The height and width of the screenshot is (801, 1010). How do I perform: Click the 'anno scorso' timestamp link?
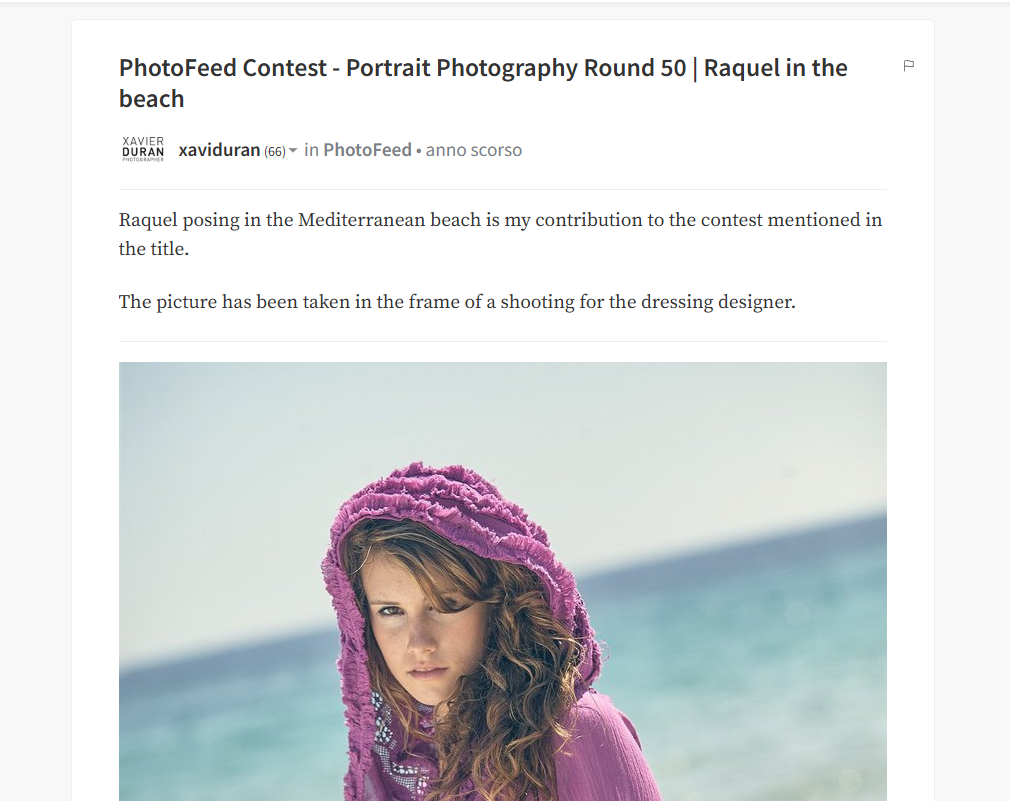pyautogui.click(x=473, y=150)
